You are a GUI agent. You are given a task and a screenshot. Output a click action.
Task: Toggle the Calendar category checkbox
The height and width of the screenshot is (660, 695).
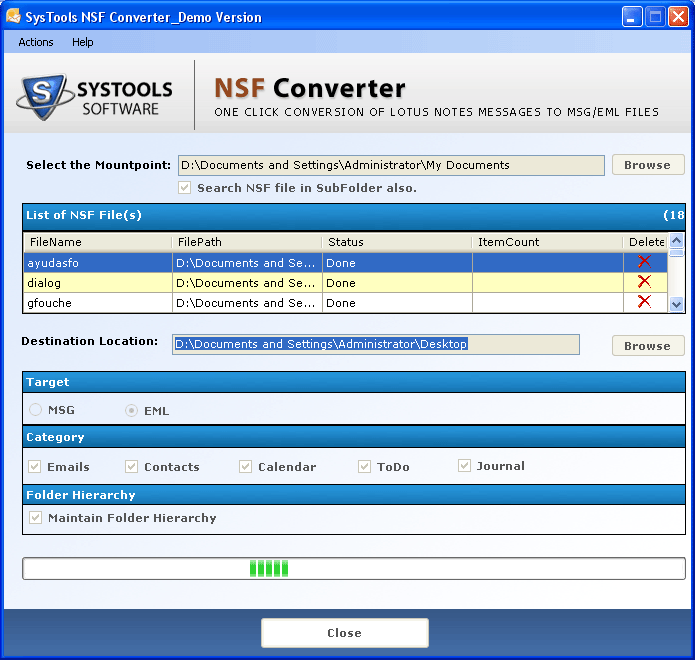[245, 466]
